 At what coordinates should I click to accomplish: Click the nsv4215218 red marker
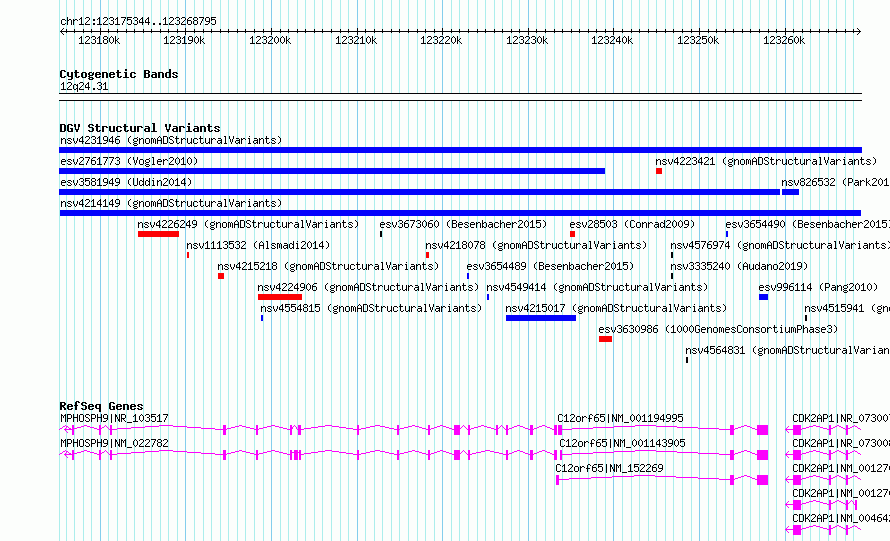point(221,276)
